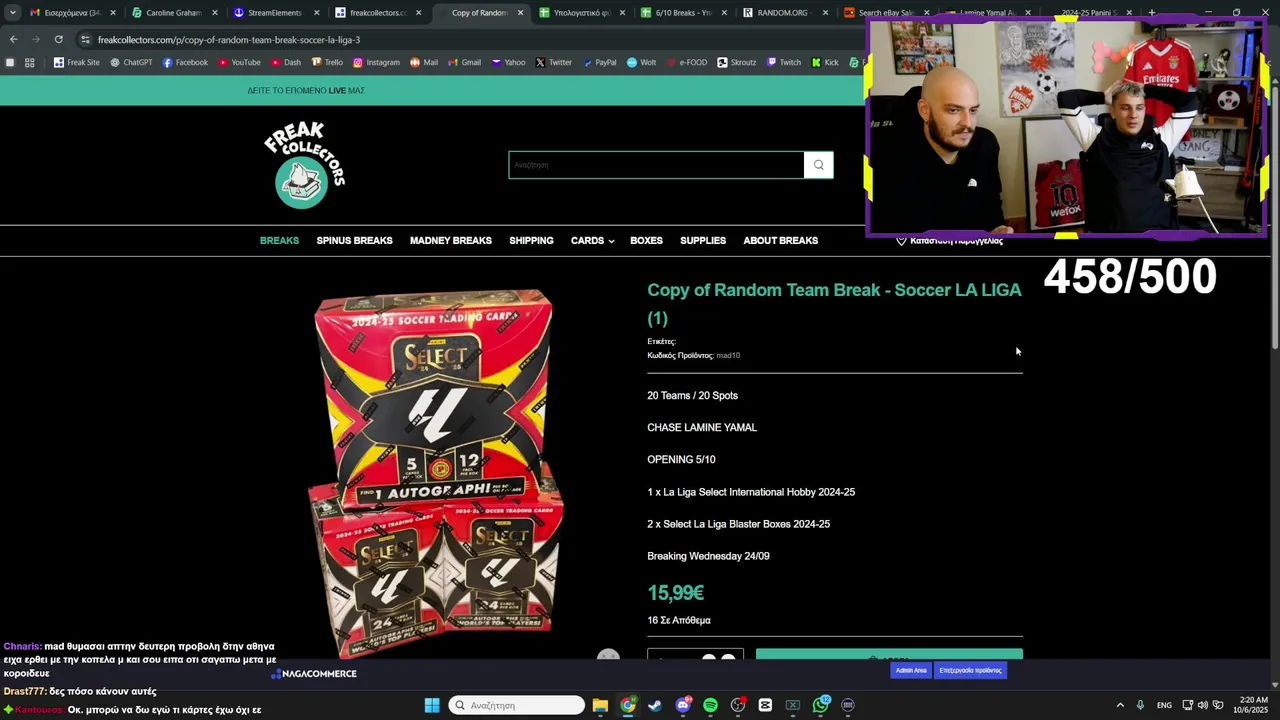Open Spotify from the taskbar
Image resolution: width=1280 pixels, height=720 pixels.
(710, 705)
